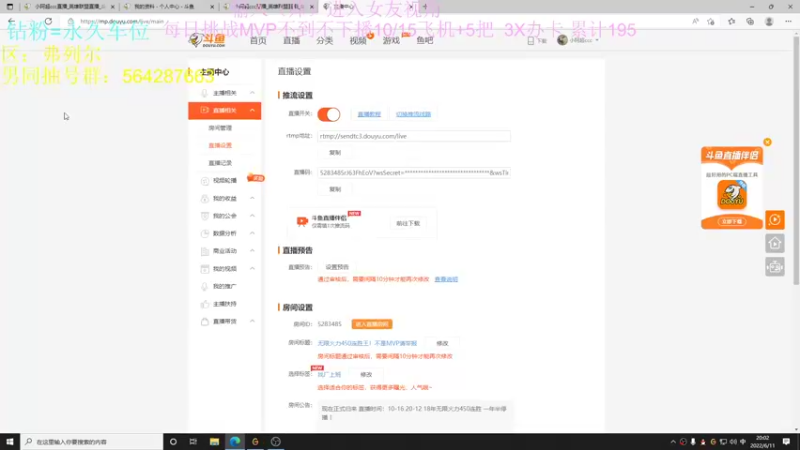Image resolution: width=800 pixels, height=450 pixels.
Task: Click play icon beside 直播相关
Action: pyautogui.click(x=205, y=110)
